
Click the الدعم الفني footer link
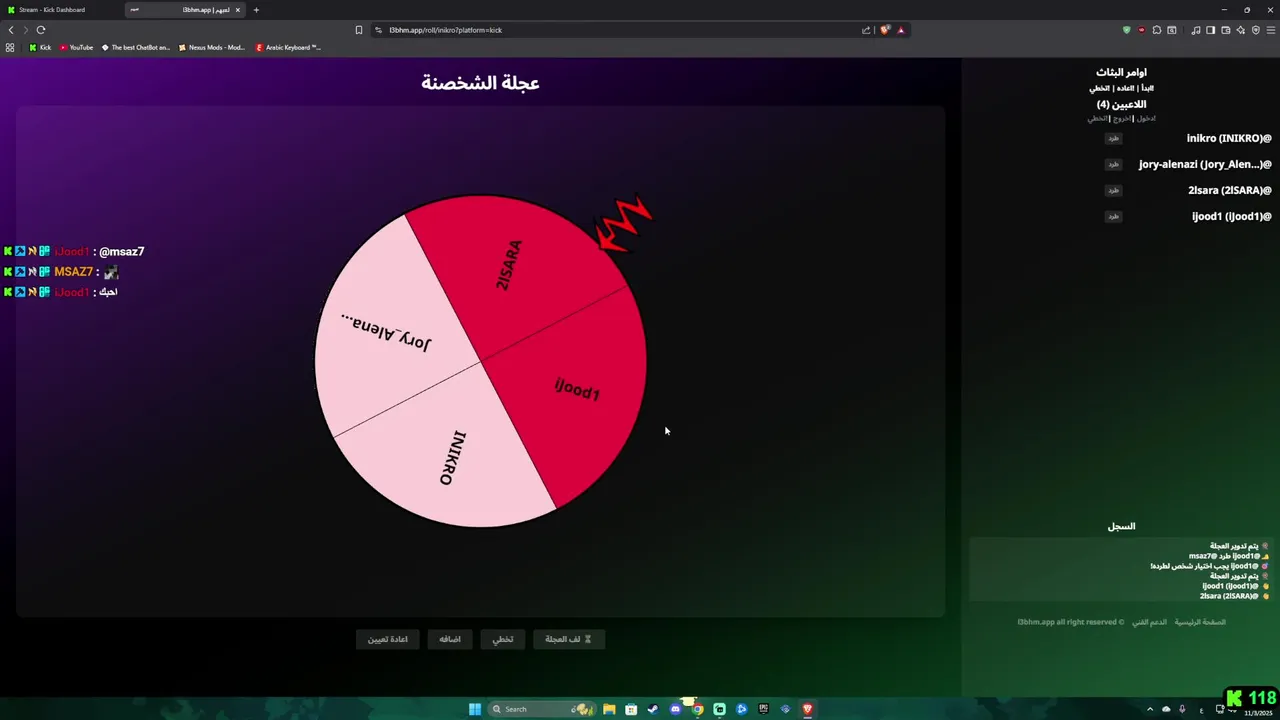[1149, 622]
